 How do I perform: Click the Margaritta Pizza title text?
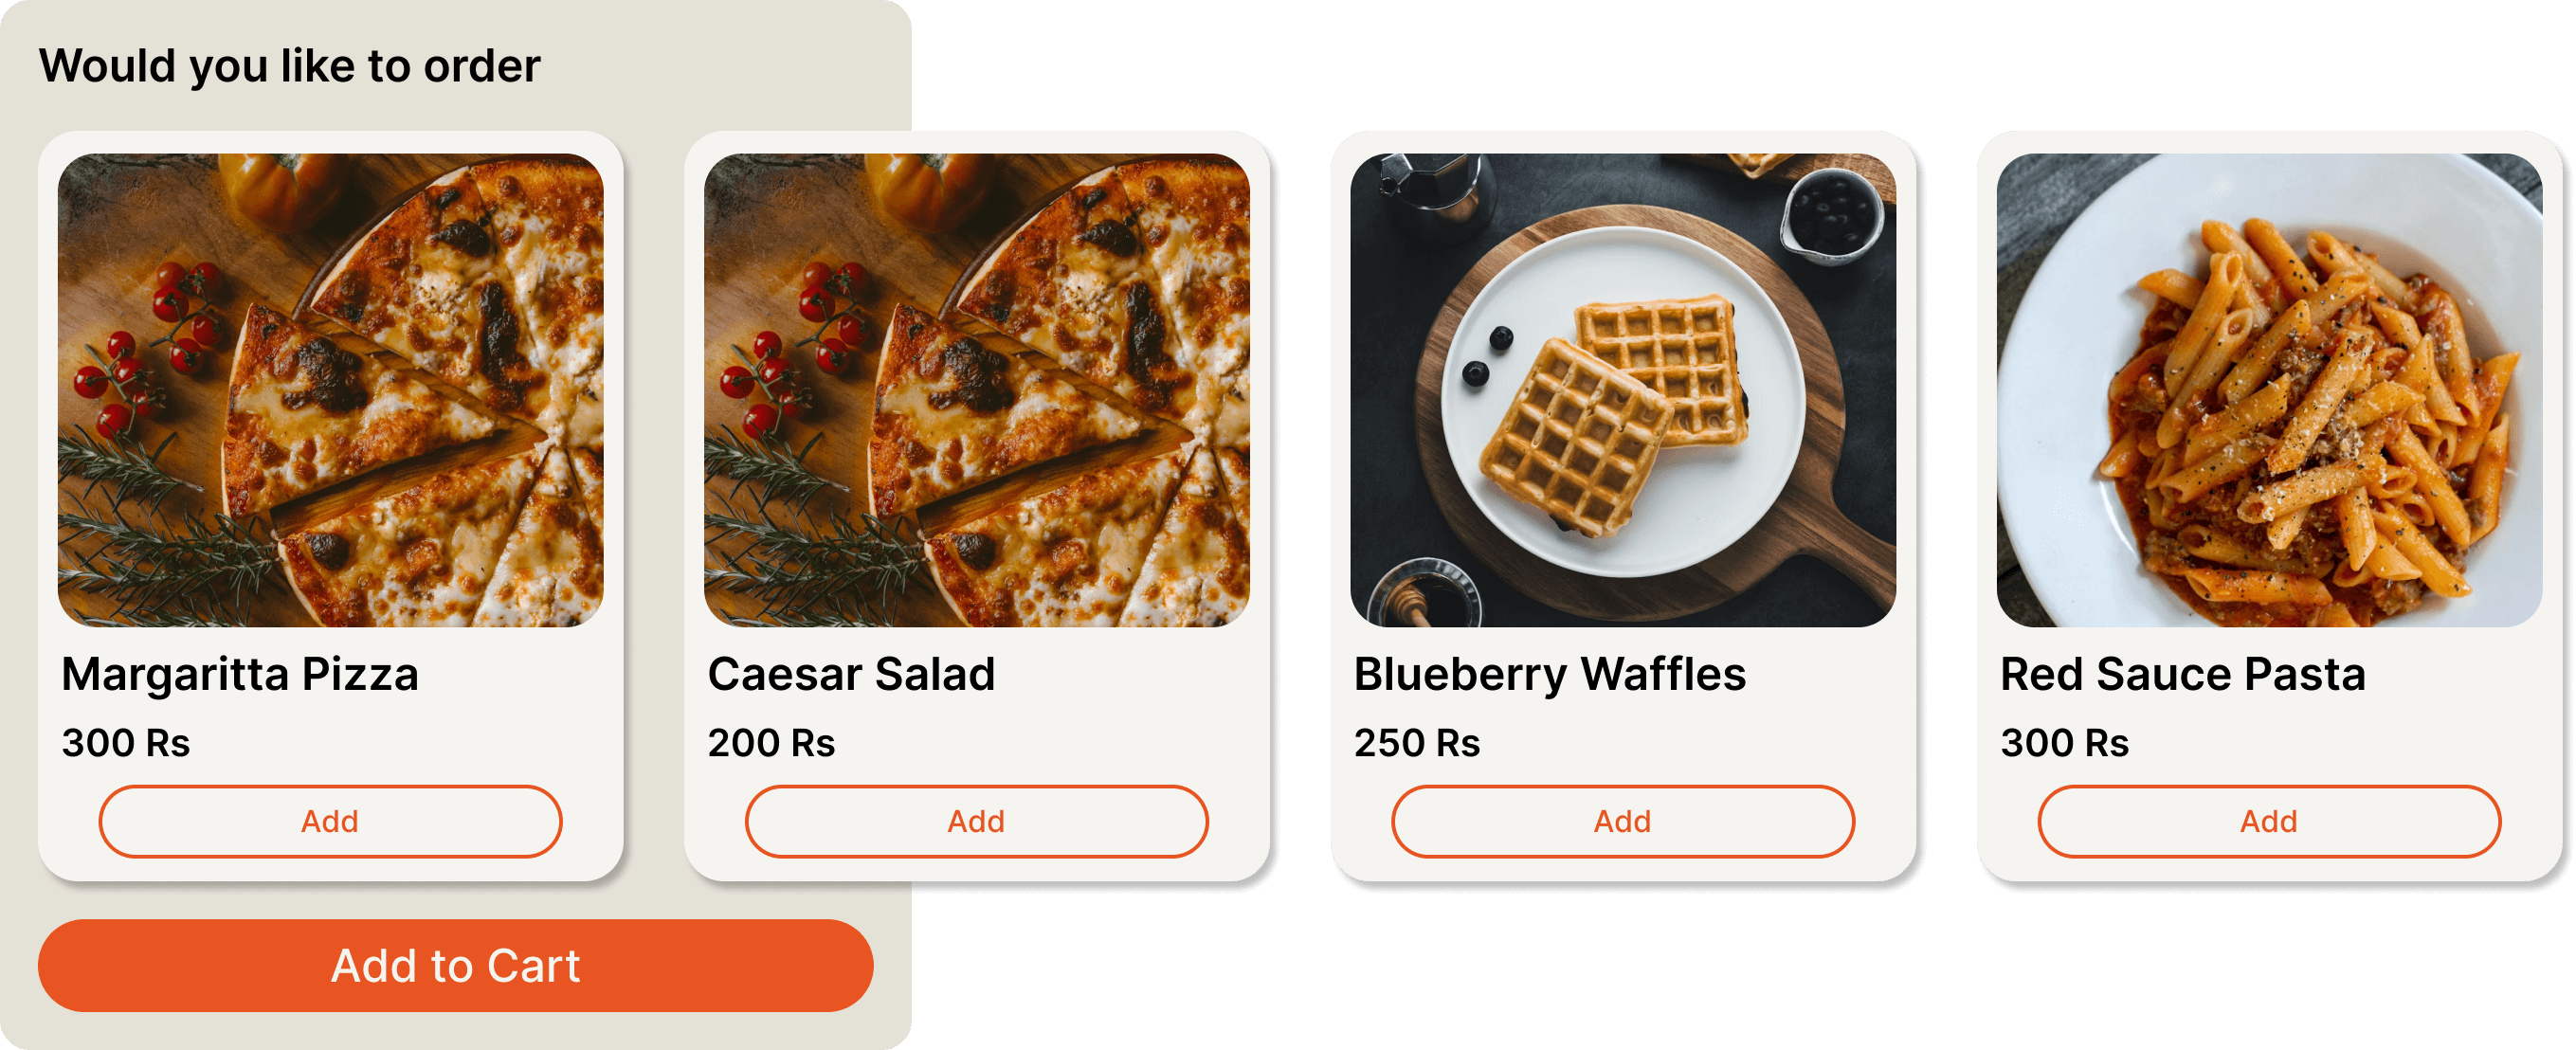(240, 674)
